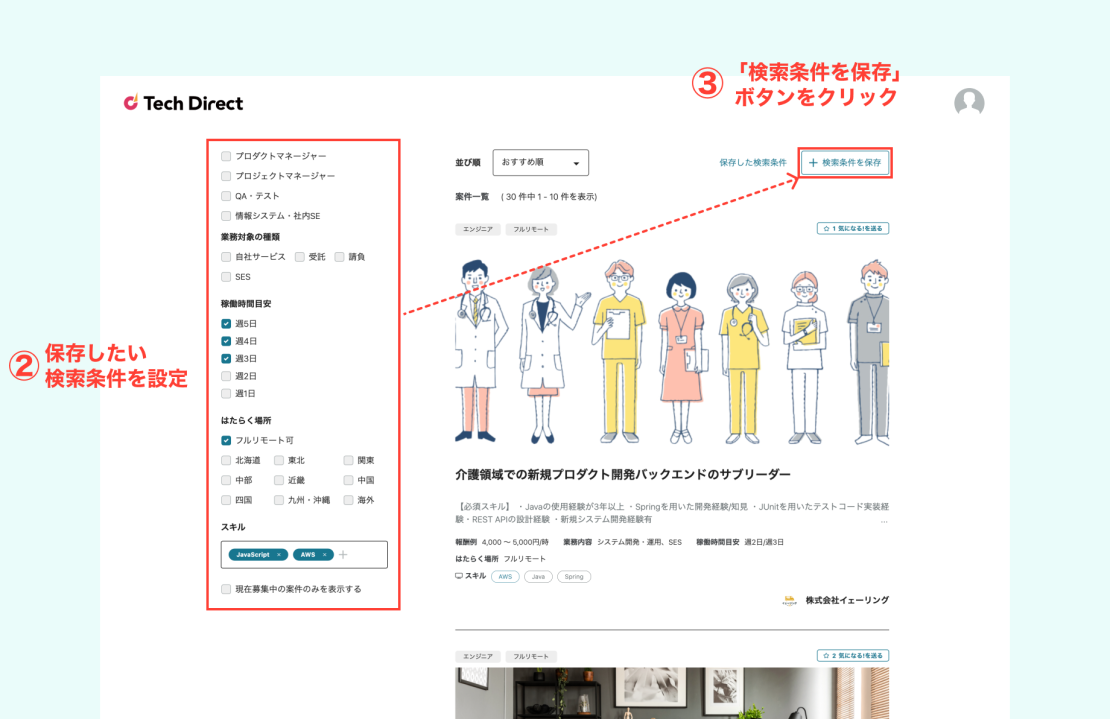Tick the QA・テスト checkbox
Screen dimensions: 1110x719
[x=226, y=196]
